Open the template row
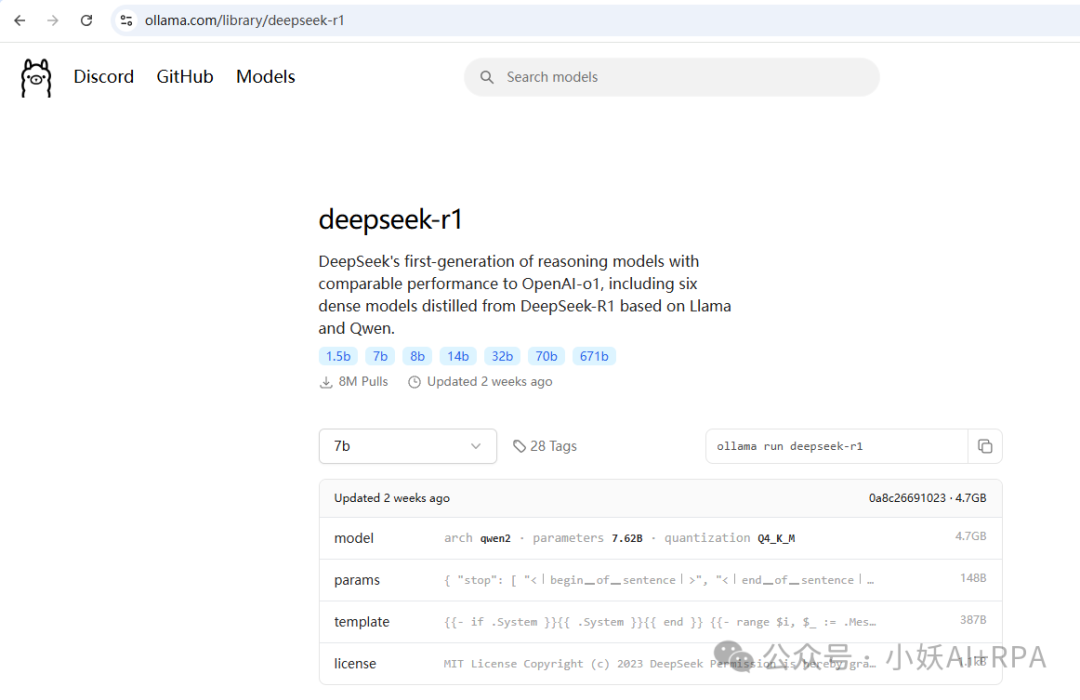Image resolution: width=1080 pixels, height=700 pixels. 660,622
